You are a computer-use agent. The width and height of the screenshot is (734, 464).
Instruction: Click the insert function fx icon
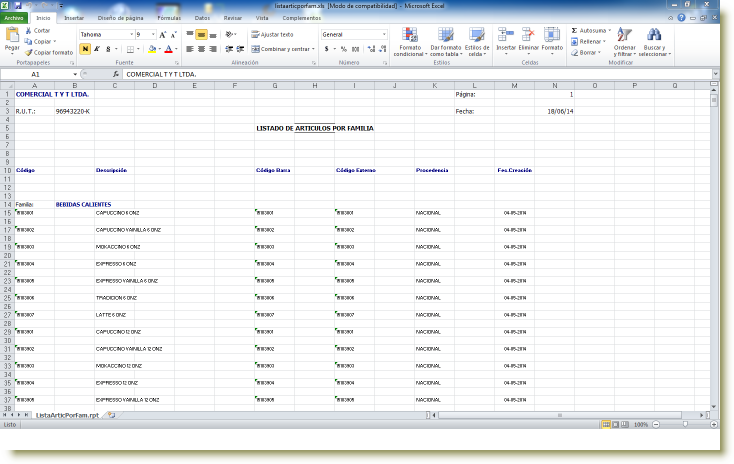tap(116, 74)
